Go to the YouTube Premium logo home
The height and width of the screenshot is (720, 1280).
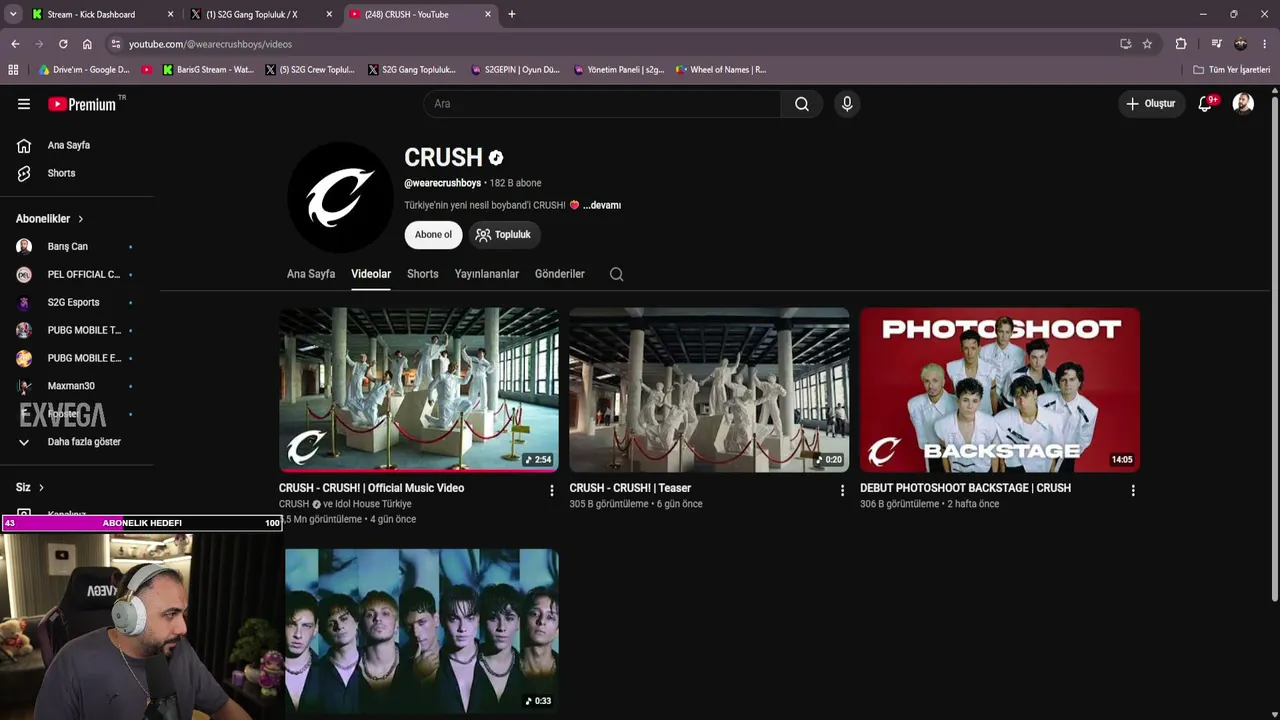point(82,104)
